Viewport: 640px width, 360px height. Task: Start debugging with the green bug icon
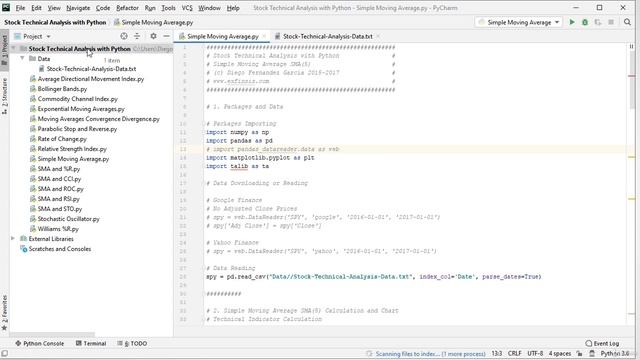pos(585,22)
